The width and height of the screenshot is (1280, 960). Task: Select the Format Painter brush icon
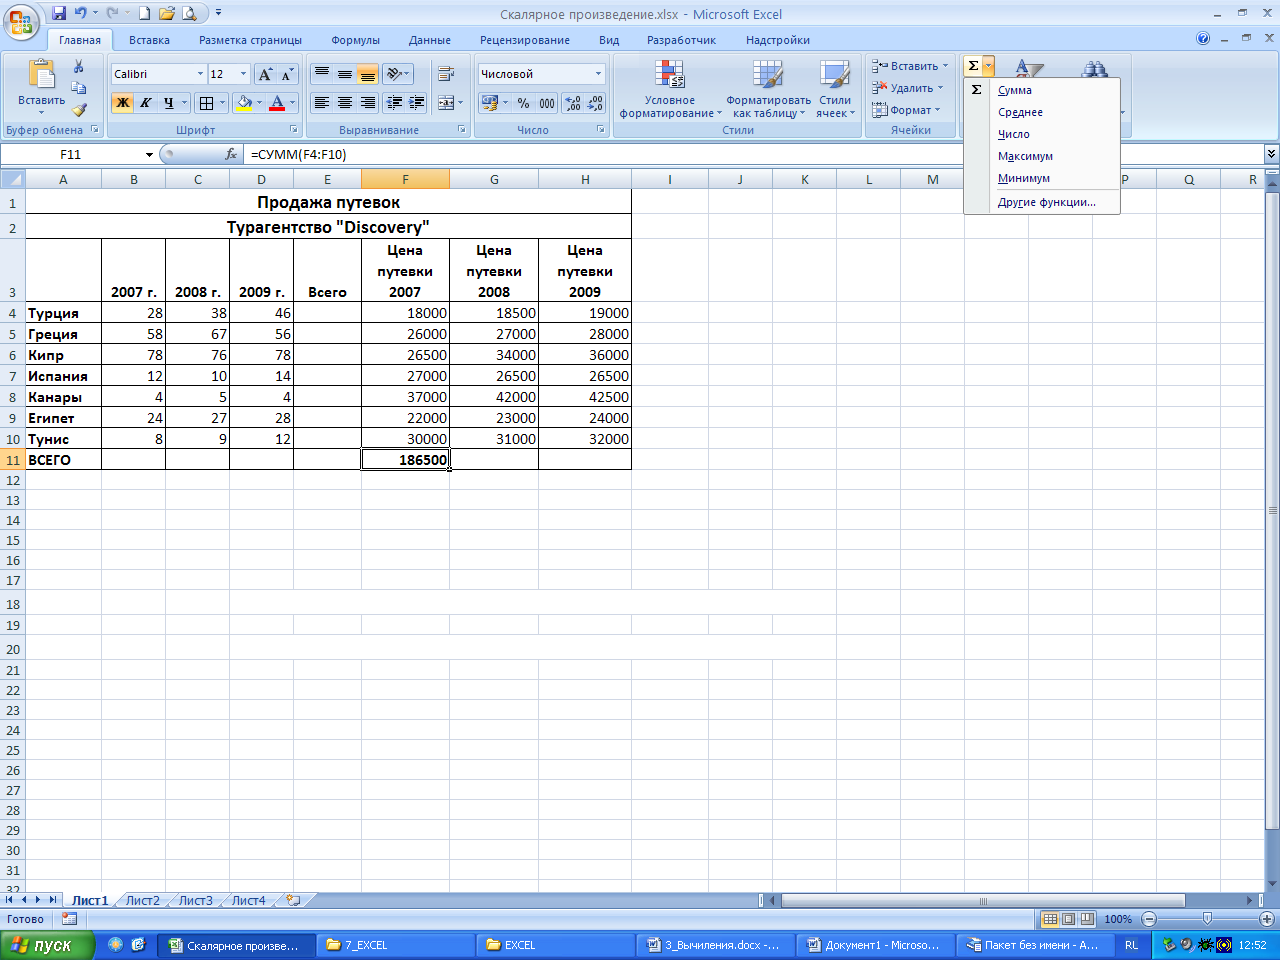(79, 109)
